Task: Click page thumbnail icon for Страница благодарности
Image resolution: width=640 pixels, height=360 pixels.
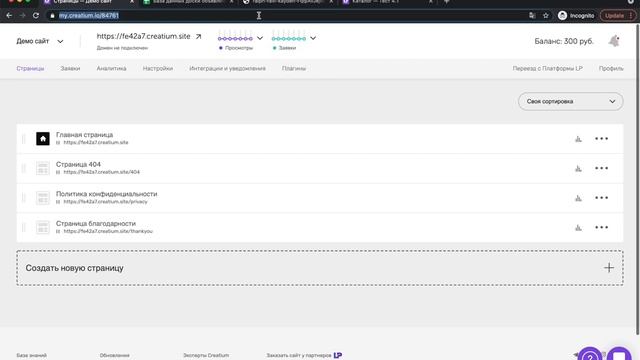Action: [x=43, y=227]
